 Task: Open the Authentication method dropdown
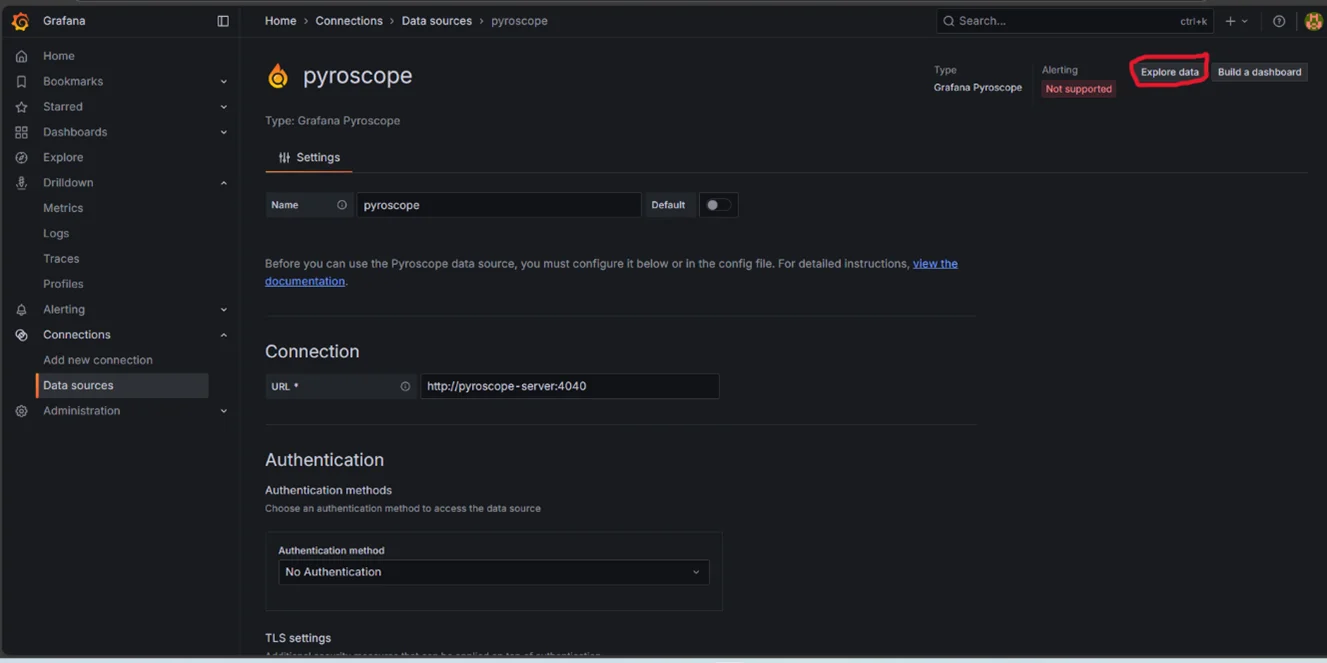tap(494, 572)
